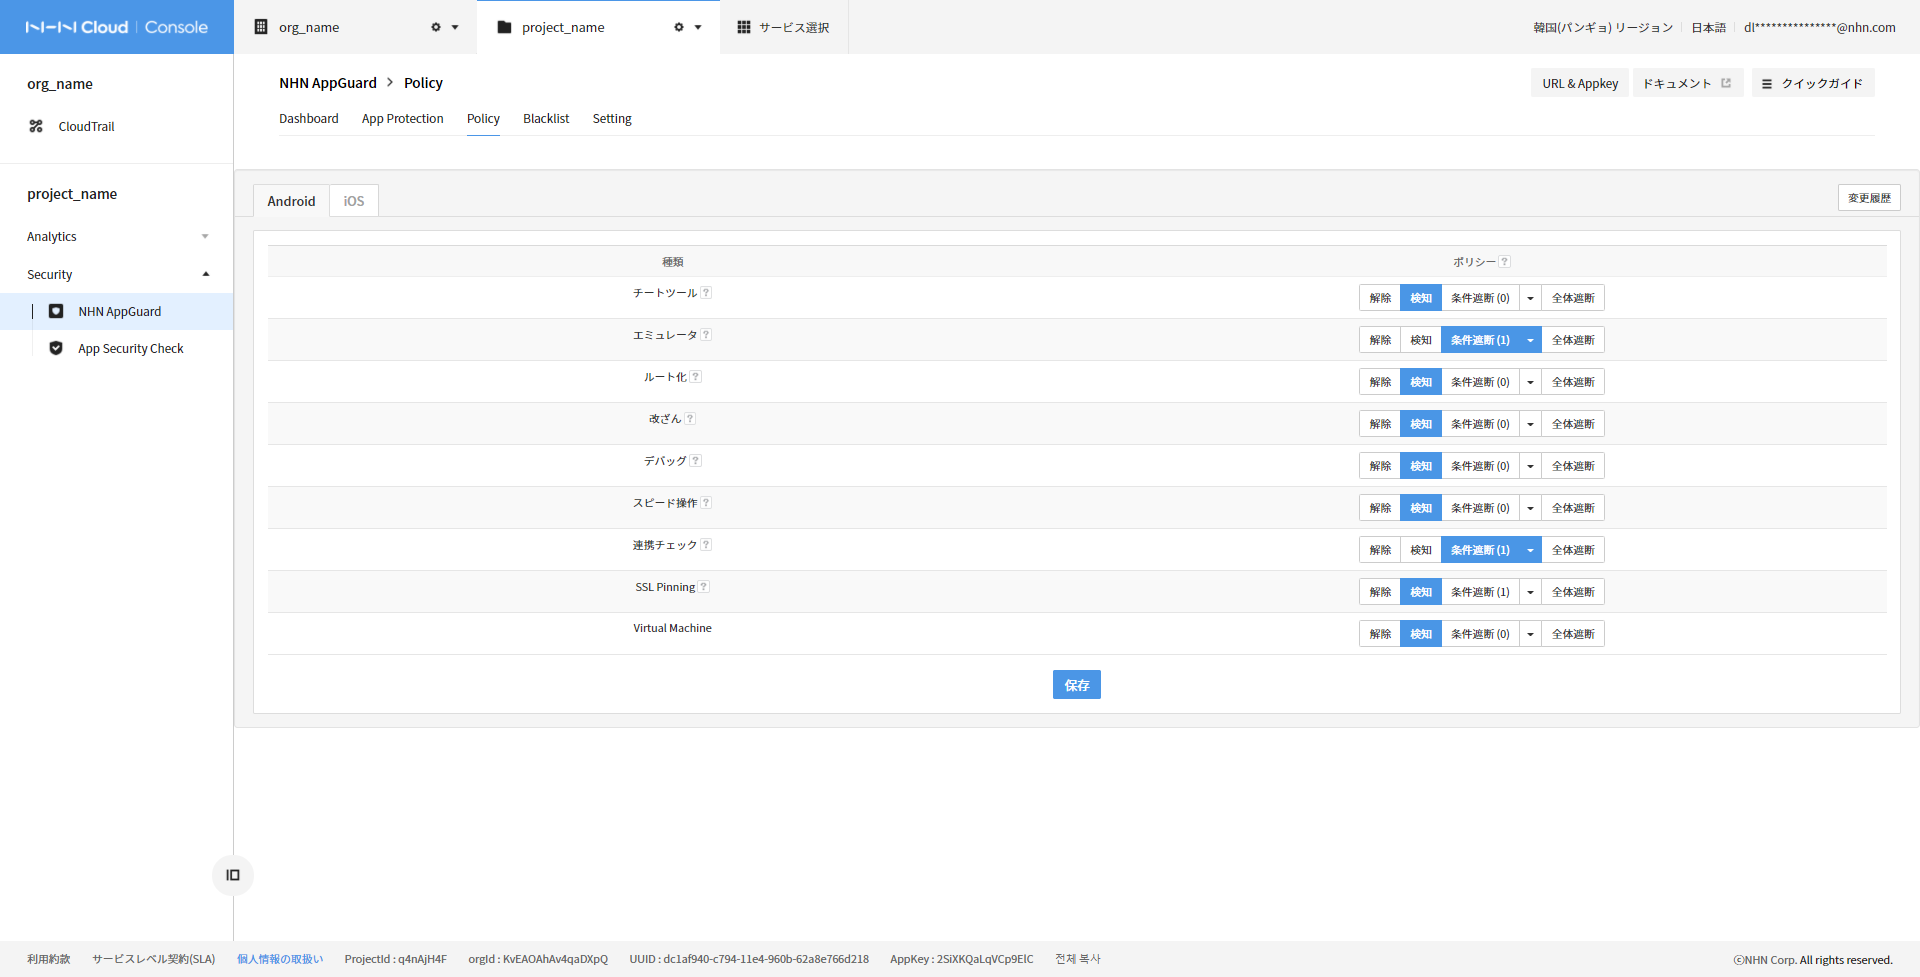Click the NHN AppGuard shield icon
The width and height of the screenshot is (1920, 977).
pyautogui.click(x=56, y=311)
